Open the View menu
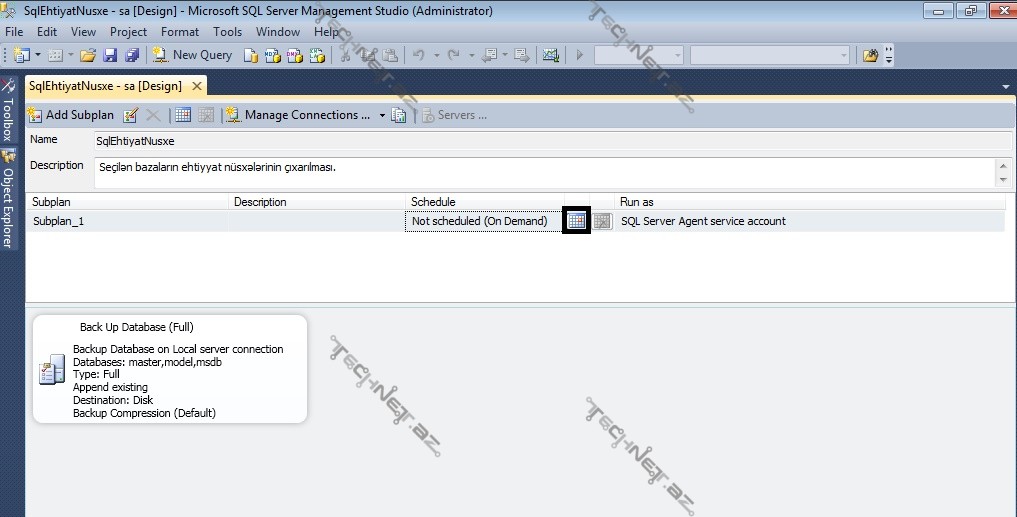Viewport: 1017px width, 517px height. (83, 32)
